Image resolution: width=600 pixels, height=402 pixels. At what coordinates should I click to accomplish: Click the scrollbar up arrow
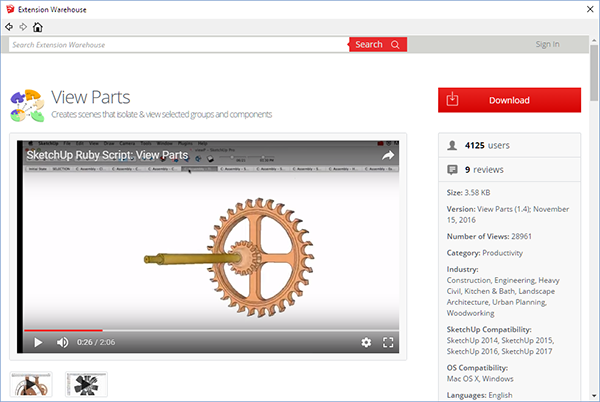click(x=594, y=40)
